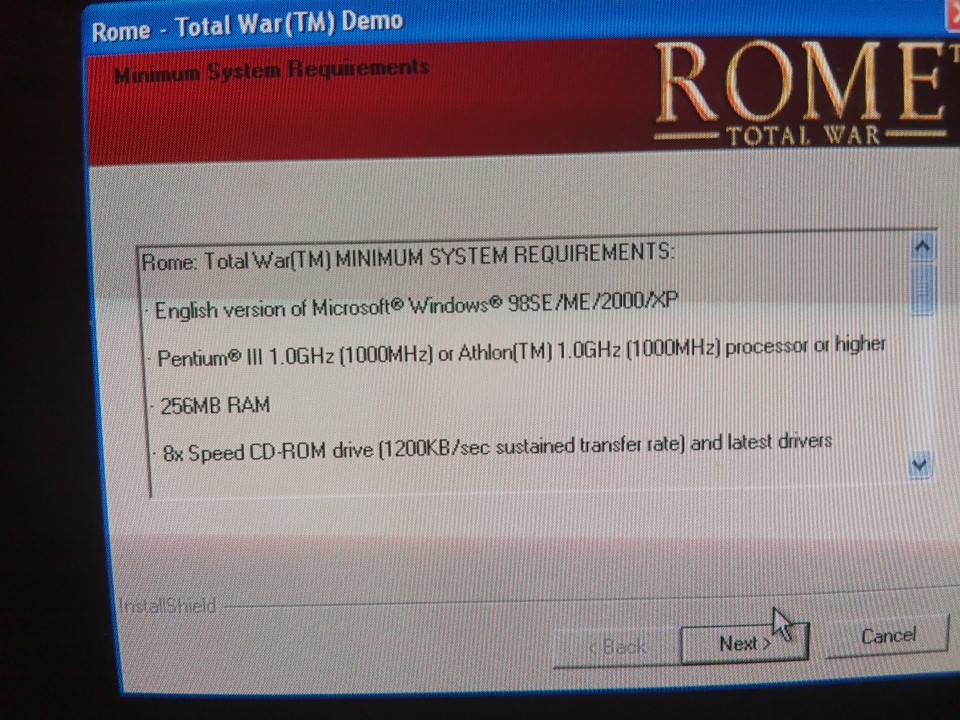Select the 'MINIMUM SYSTEM REQUIREMENTS:' line
960x720 pixels.
(x=408, y=257)
